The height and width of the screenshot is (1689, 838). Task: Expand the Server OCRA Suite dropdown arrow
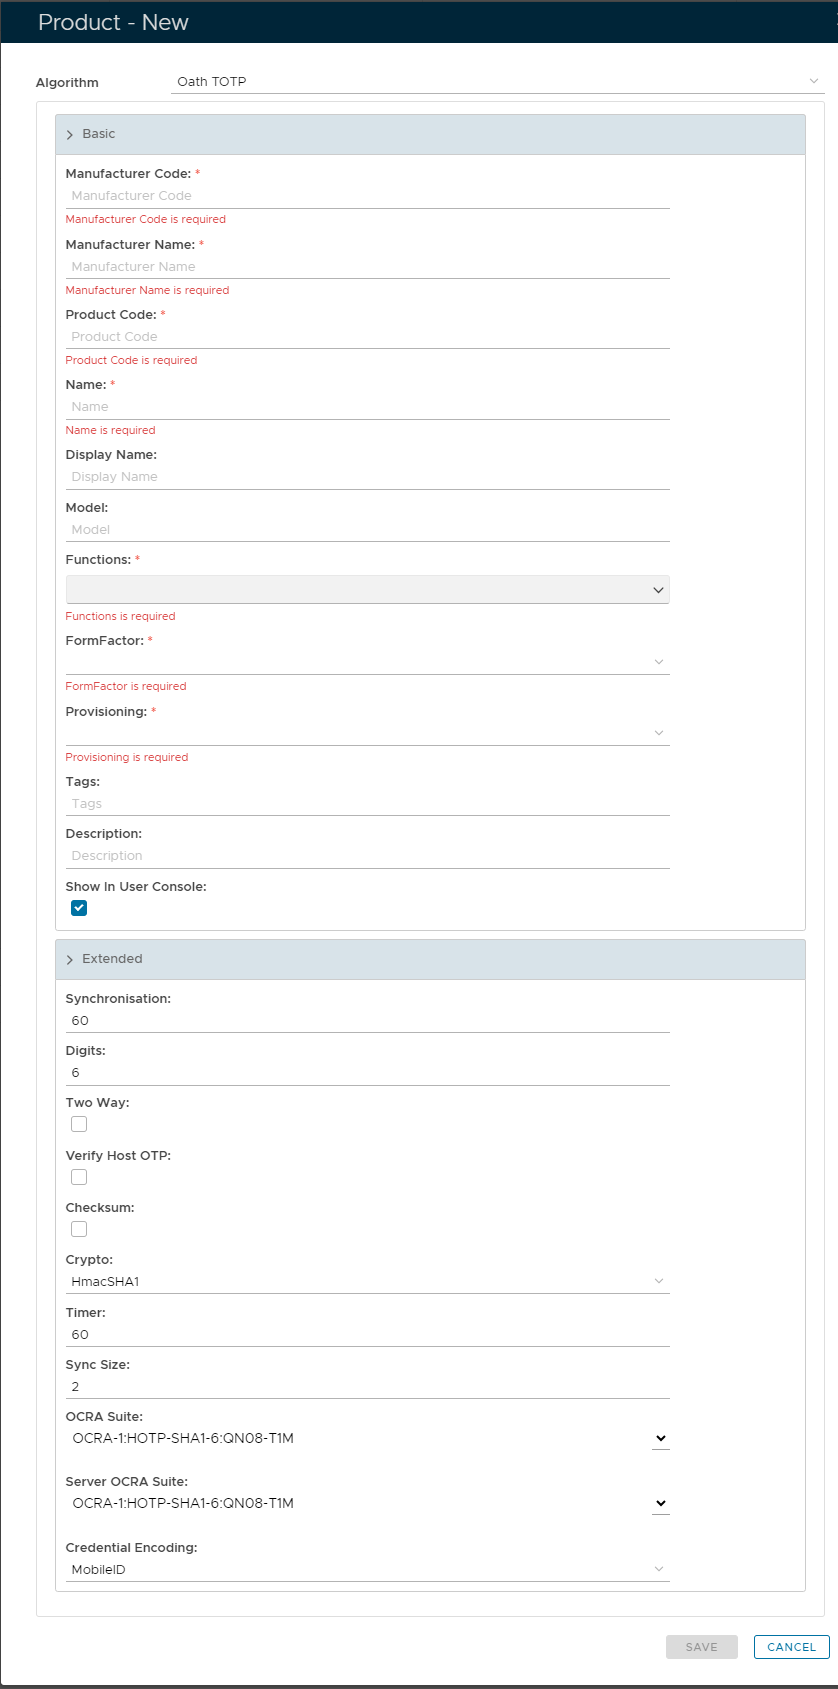point(660,1504)
